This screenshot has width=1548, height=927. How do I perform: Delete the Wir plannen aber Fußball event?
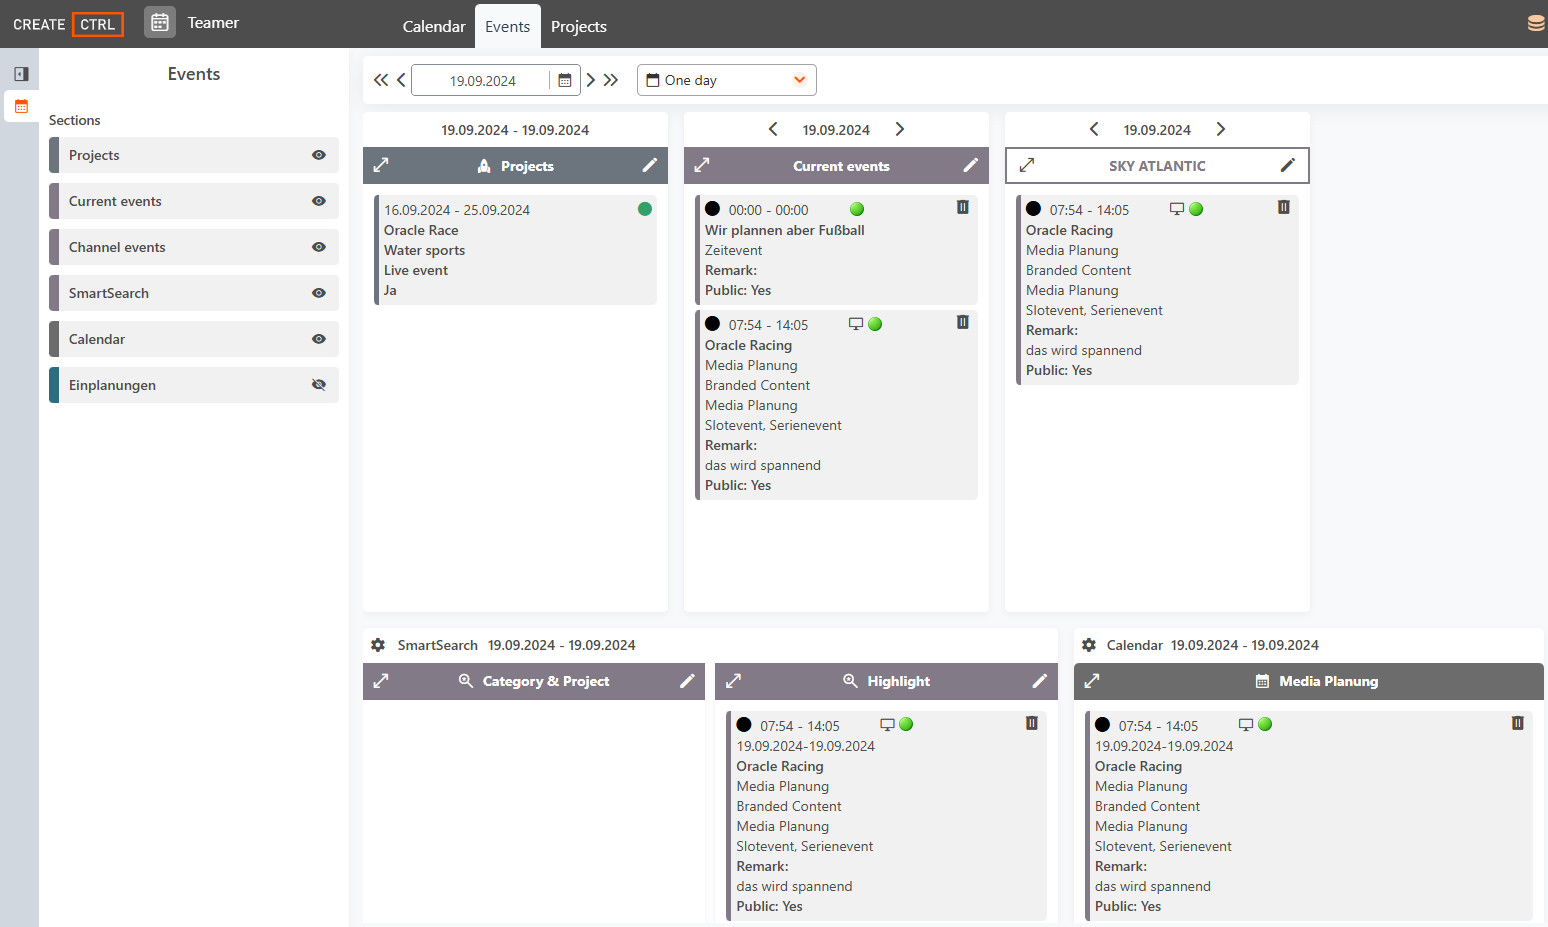pyautogui.click(x=963, y=207)
